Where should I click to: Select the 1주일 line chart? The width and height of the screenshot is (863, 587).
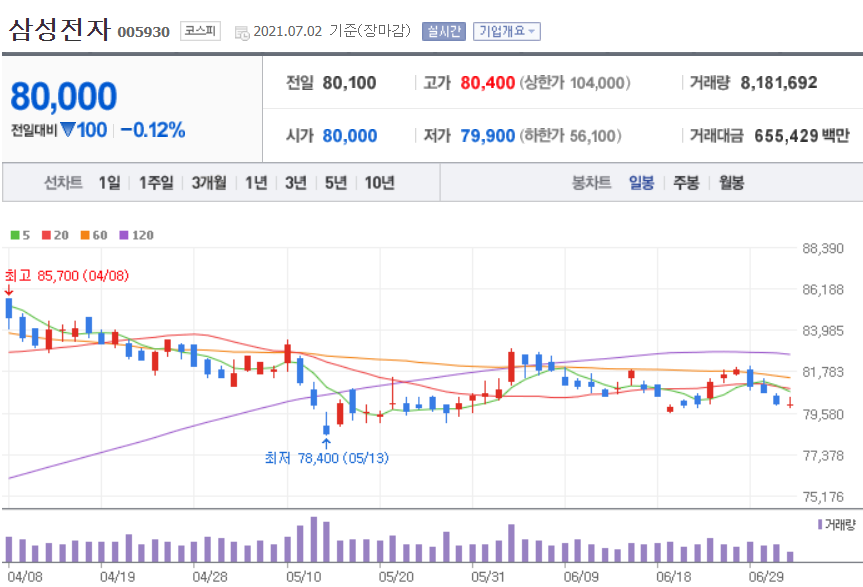(156, 182)
